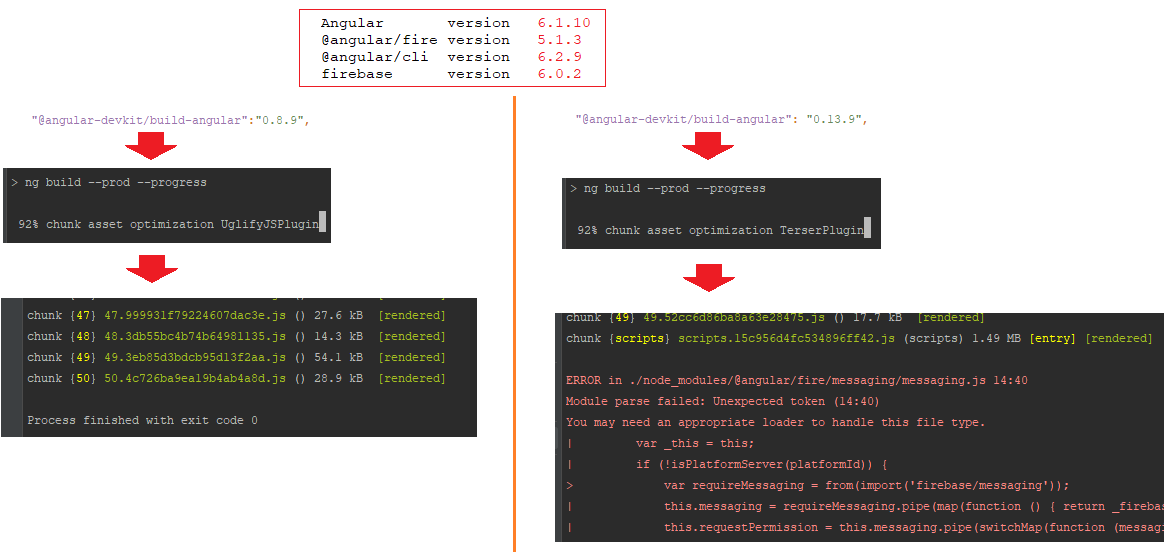This screenshot has height=552, width=1170.
Task: Click the '@angular/cli' package name
Action: 374,57
